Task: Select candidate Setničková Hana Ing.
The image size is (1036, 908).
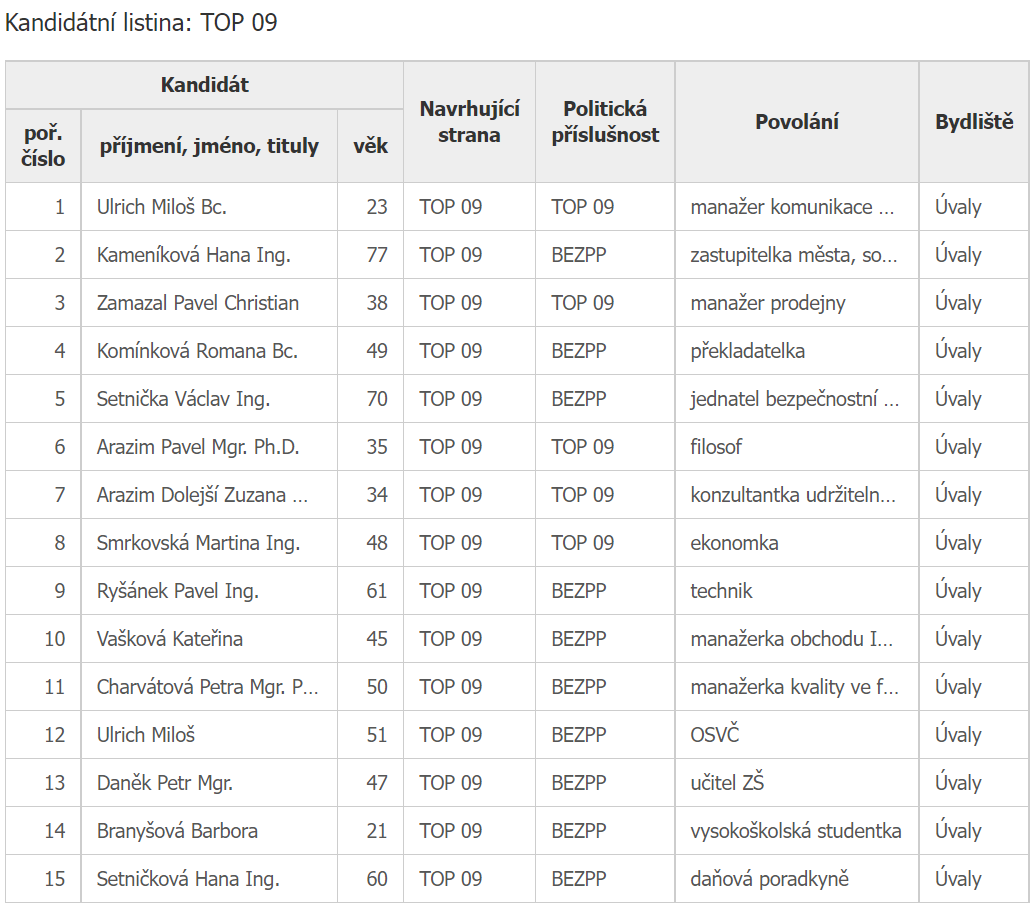Action: click(x=188, y=879)
